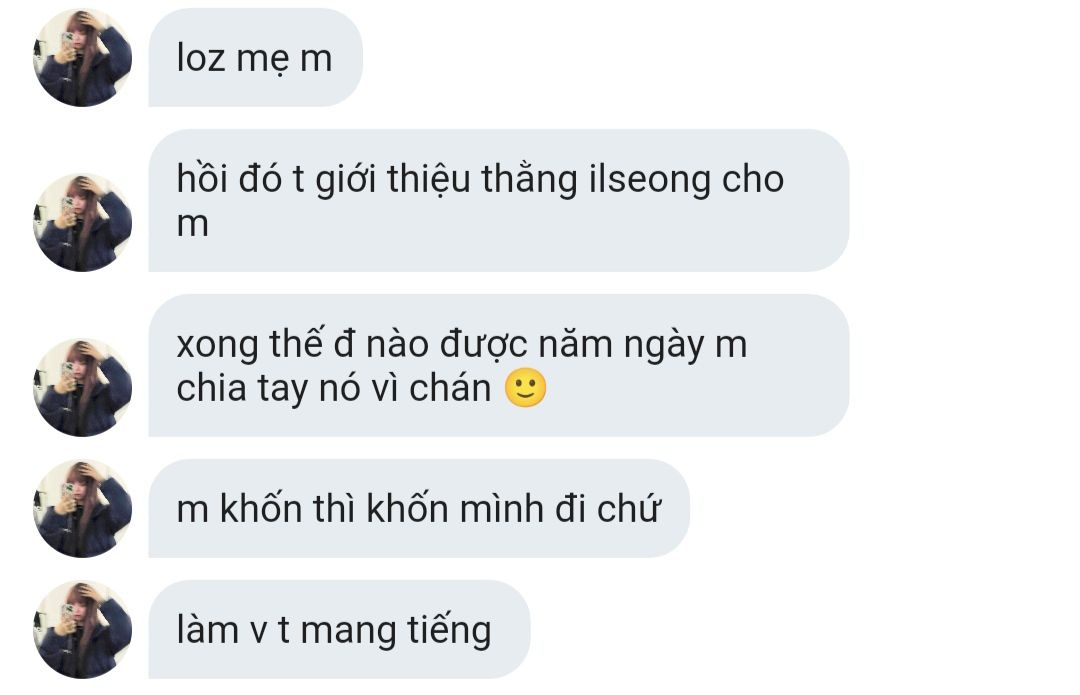Viewport: 1080px width, 695px height.
Task: Tap the "m khốn thì khốn mình đi chứ" bubble
Action: point(419,508)
